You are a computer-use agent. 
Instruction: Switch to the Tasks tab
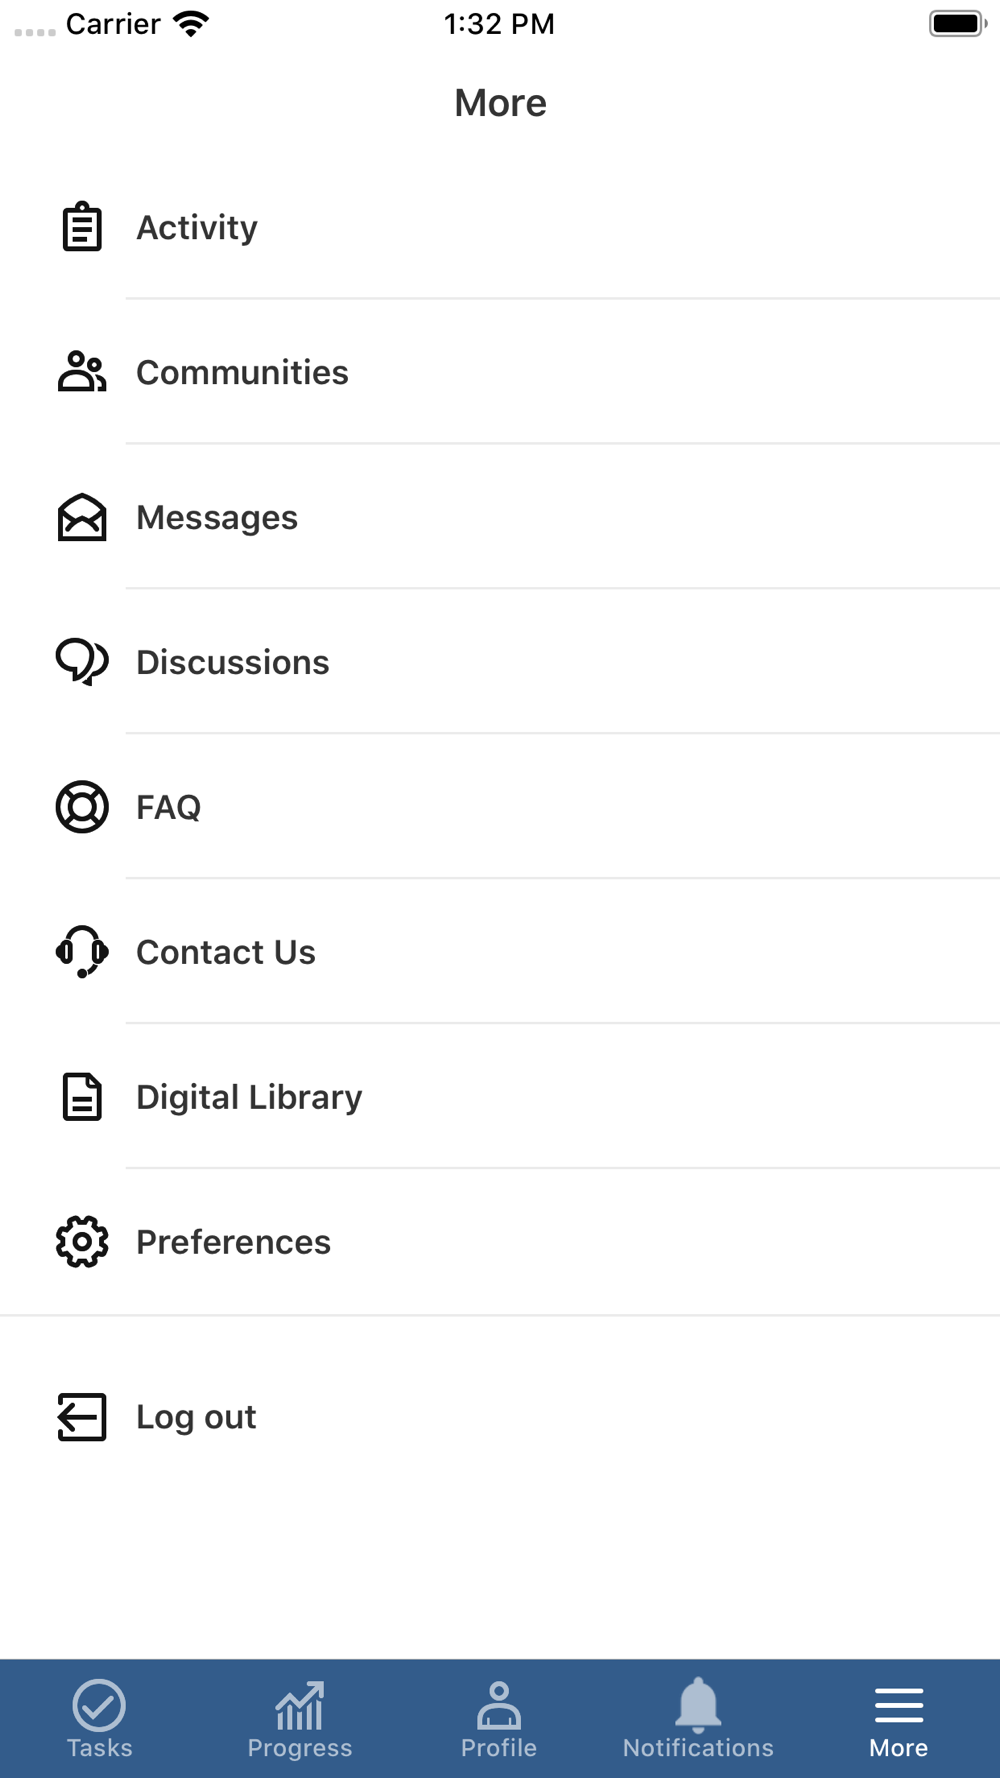click(x=99, y=1719)
